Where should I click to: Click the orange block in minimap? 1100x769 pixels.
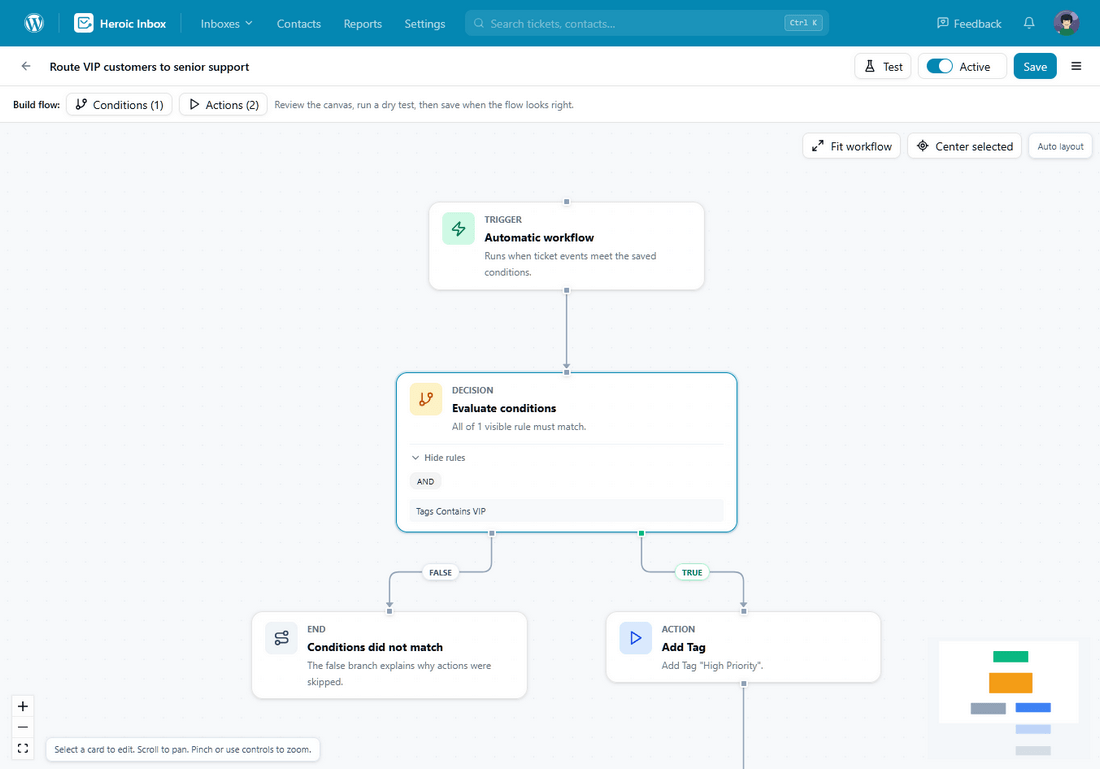(1010, 683)
